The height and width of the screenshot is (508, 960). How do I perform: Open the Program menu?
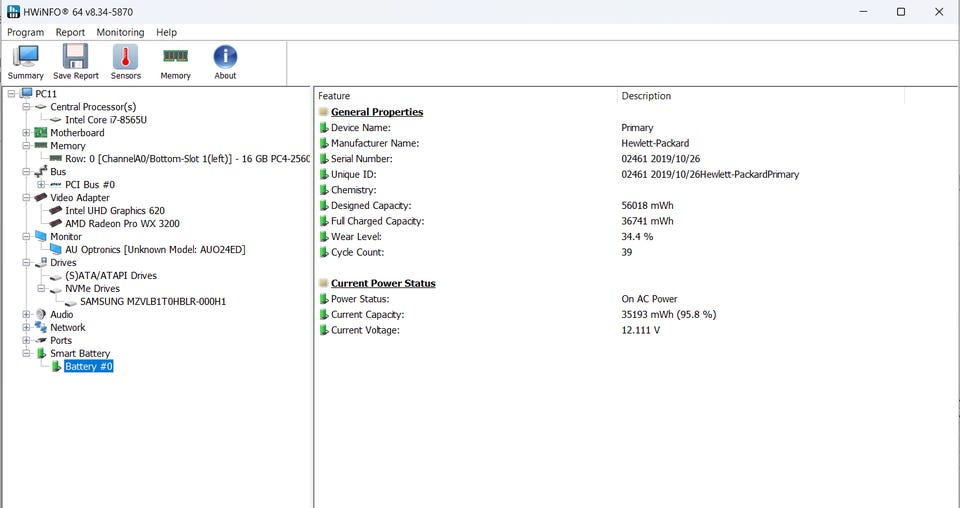tap(25, 32)
